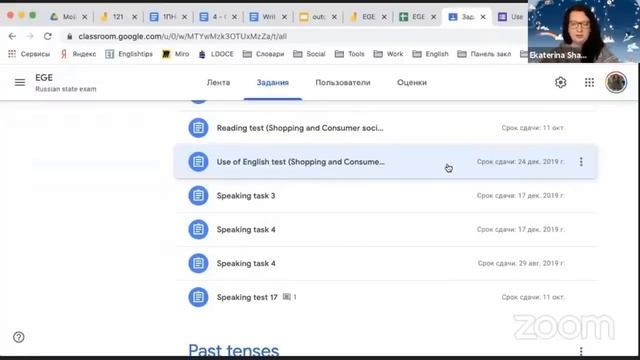
Task: Click the address bar URL
Action: pos(182,36)
